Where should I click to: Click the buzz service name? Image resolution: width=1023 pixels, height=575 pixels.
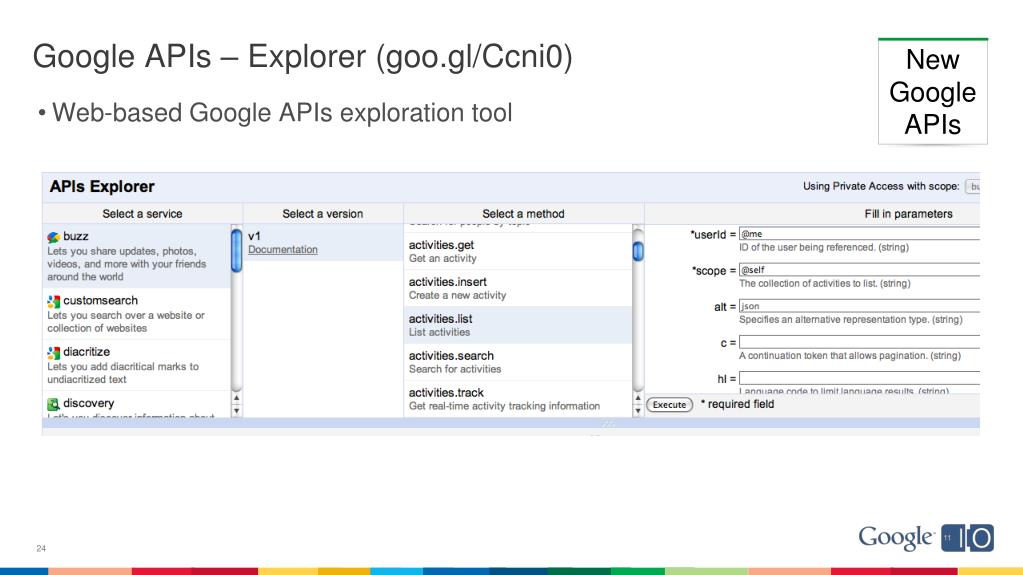[x=76, y=236]
